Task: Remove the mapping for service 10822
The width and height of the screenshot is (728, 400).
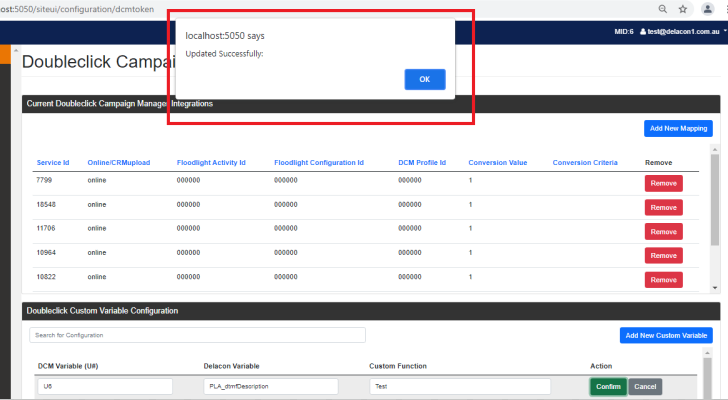Action: 663,280
